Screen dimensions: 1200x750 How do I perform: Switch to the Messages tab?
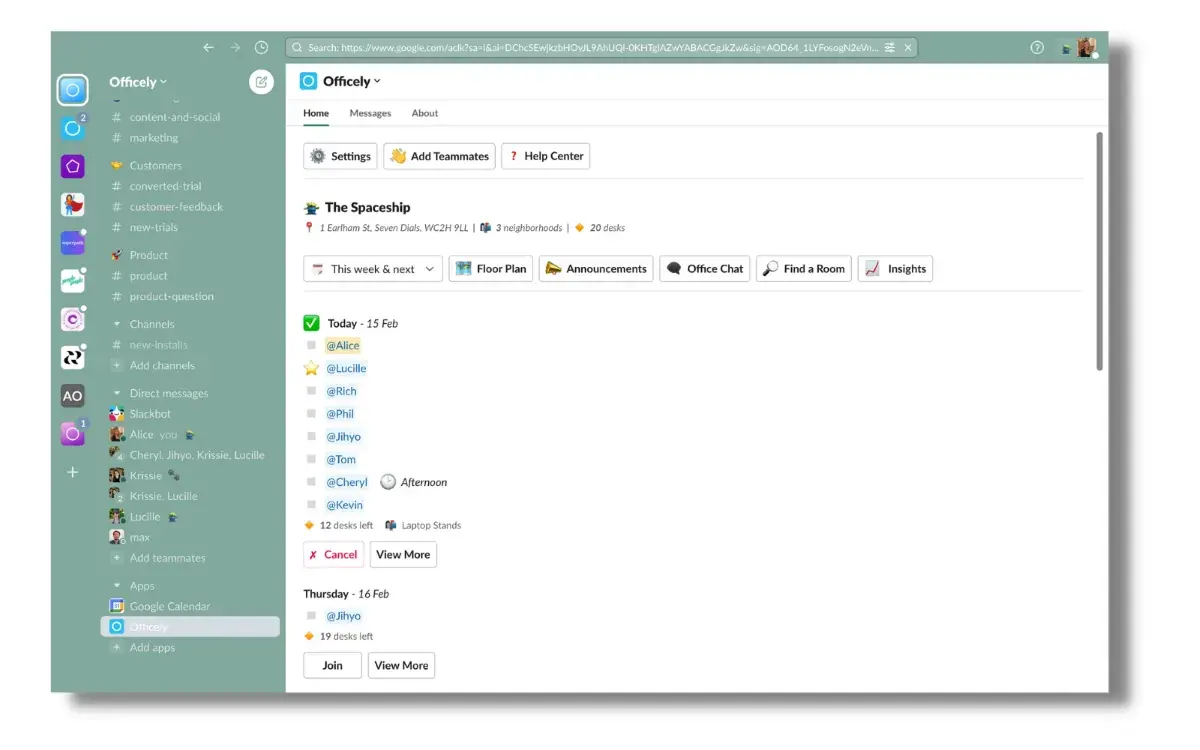point(370,113)
